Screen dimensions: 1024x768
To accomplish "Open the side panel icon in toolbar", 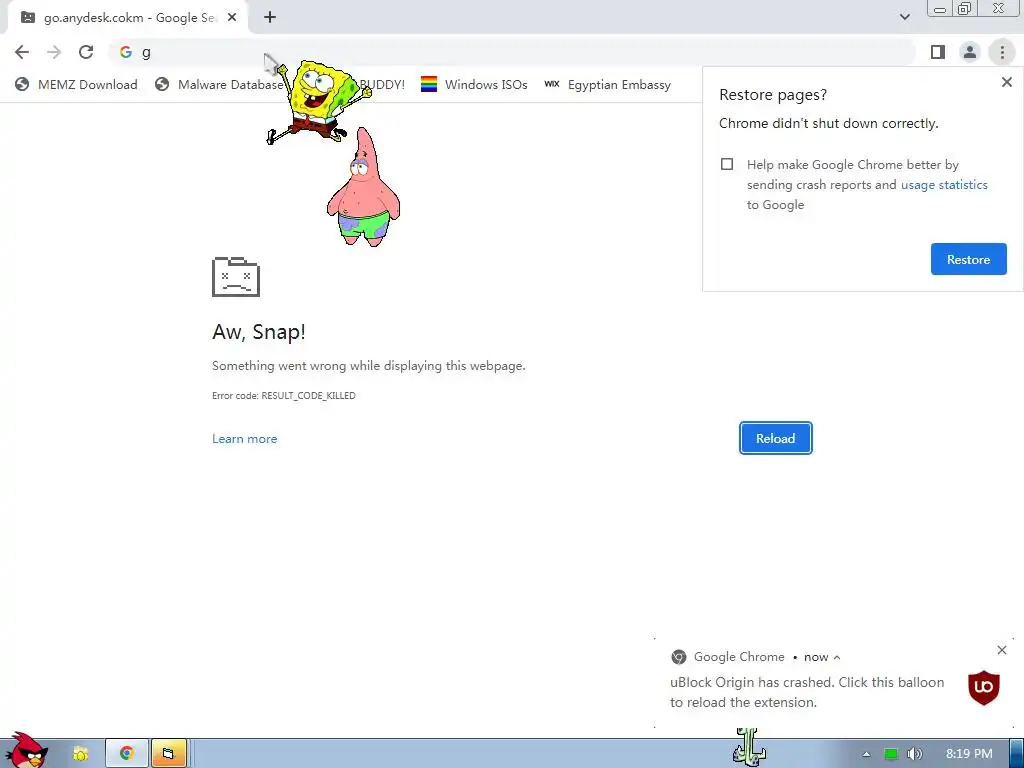I will tap(938, 52).
